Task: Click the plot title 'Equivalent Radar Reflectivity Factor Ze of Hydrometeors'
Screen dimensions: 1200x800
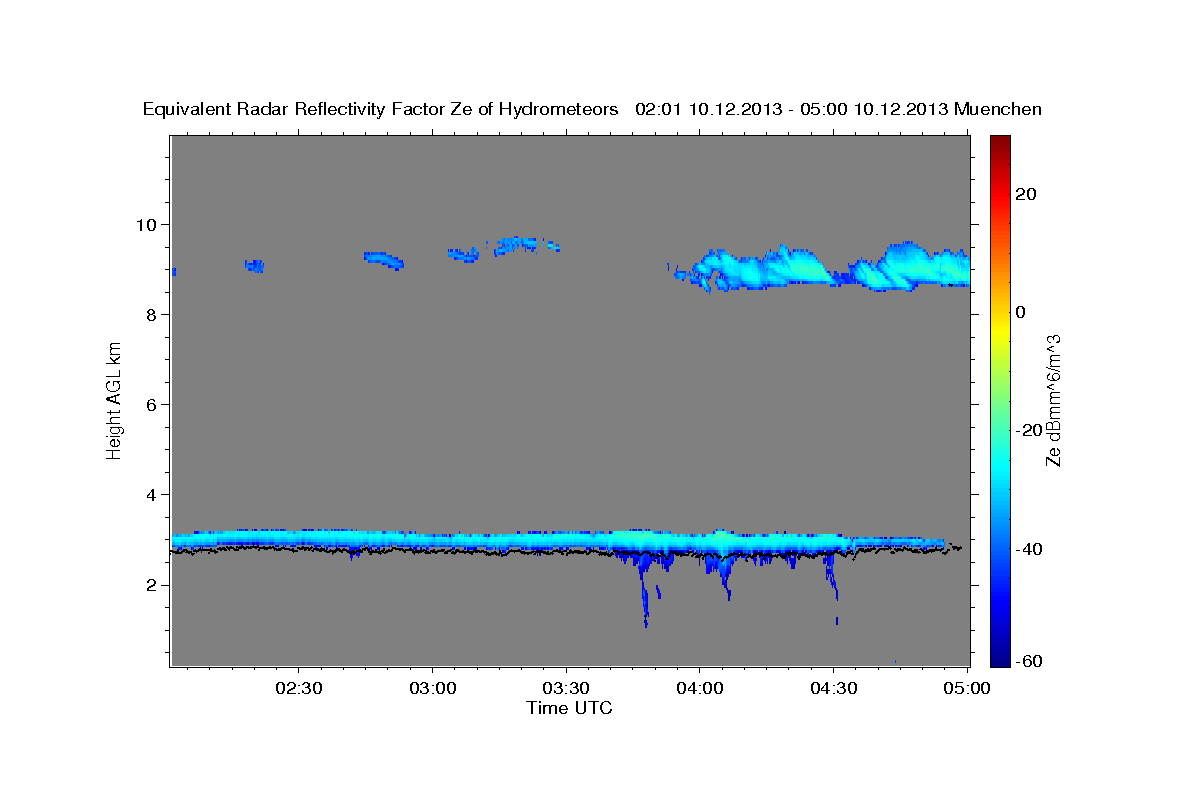Action: (x=381, y=110)
